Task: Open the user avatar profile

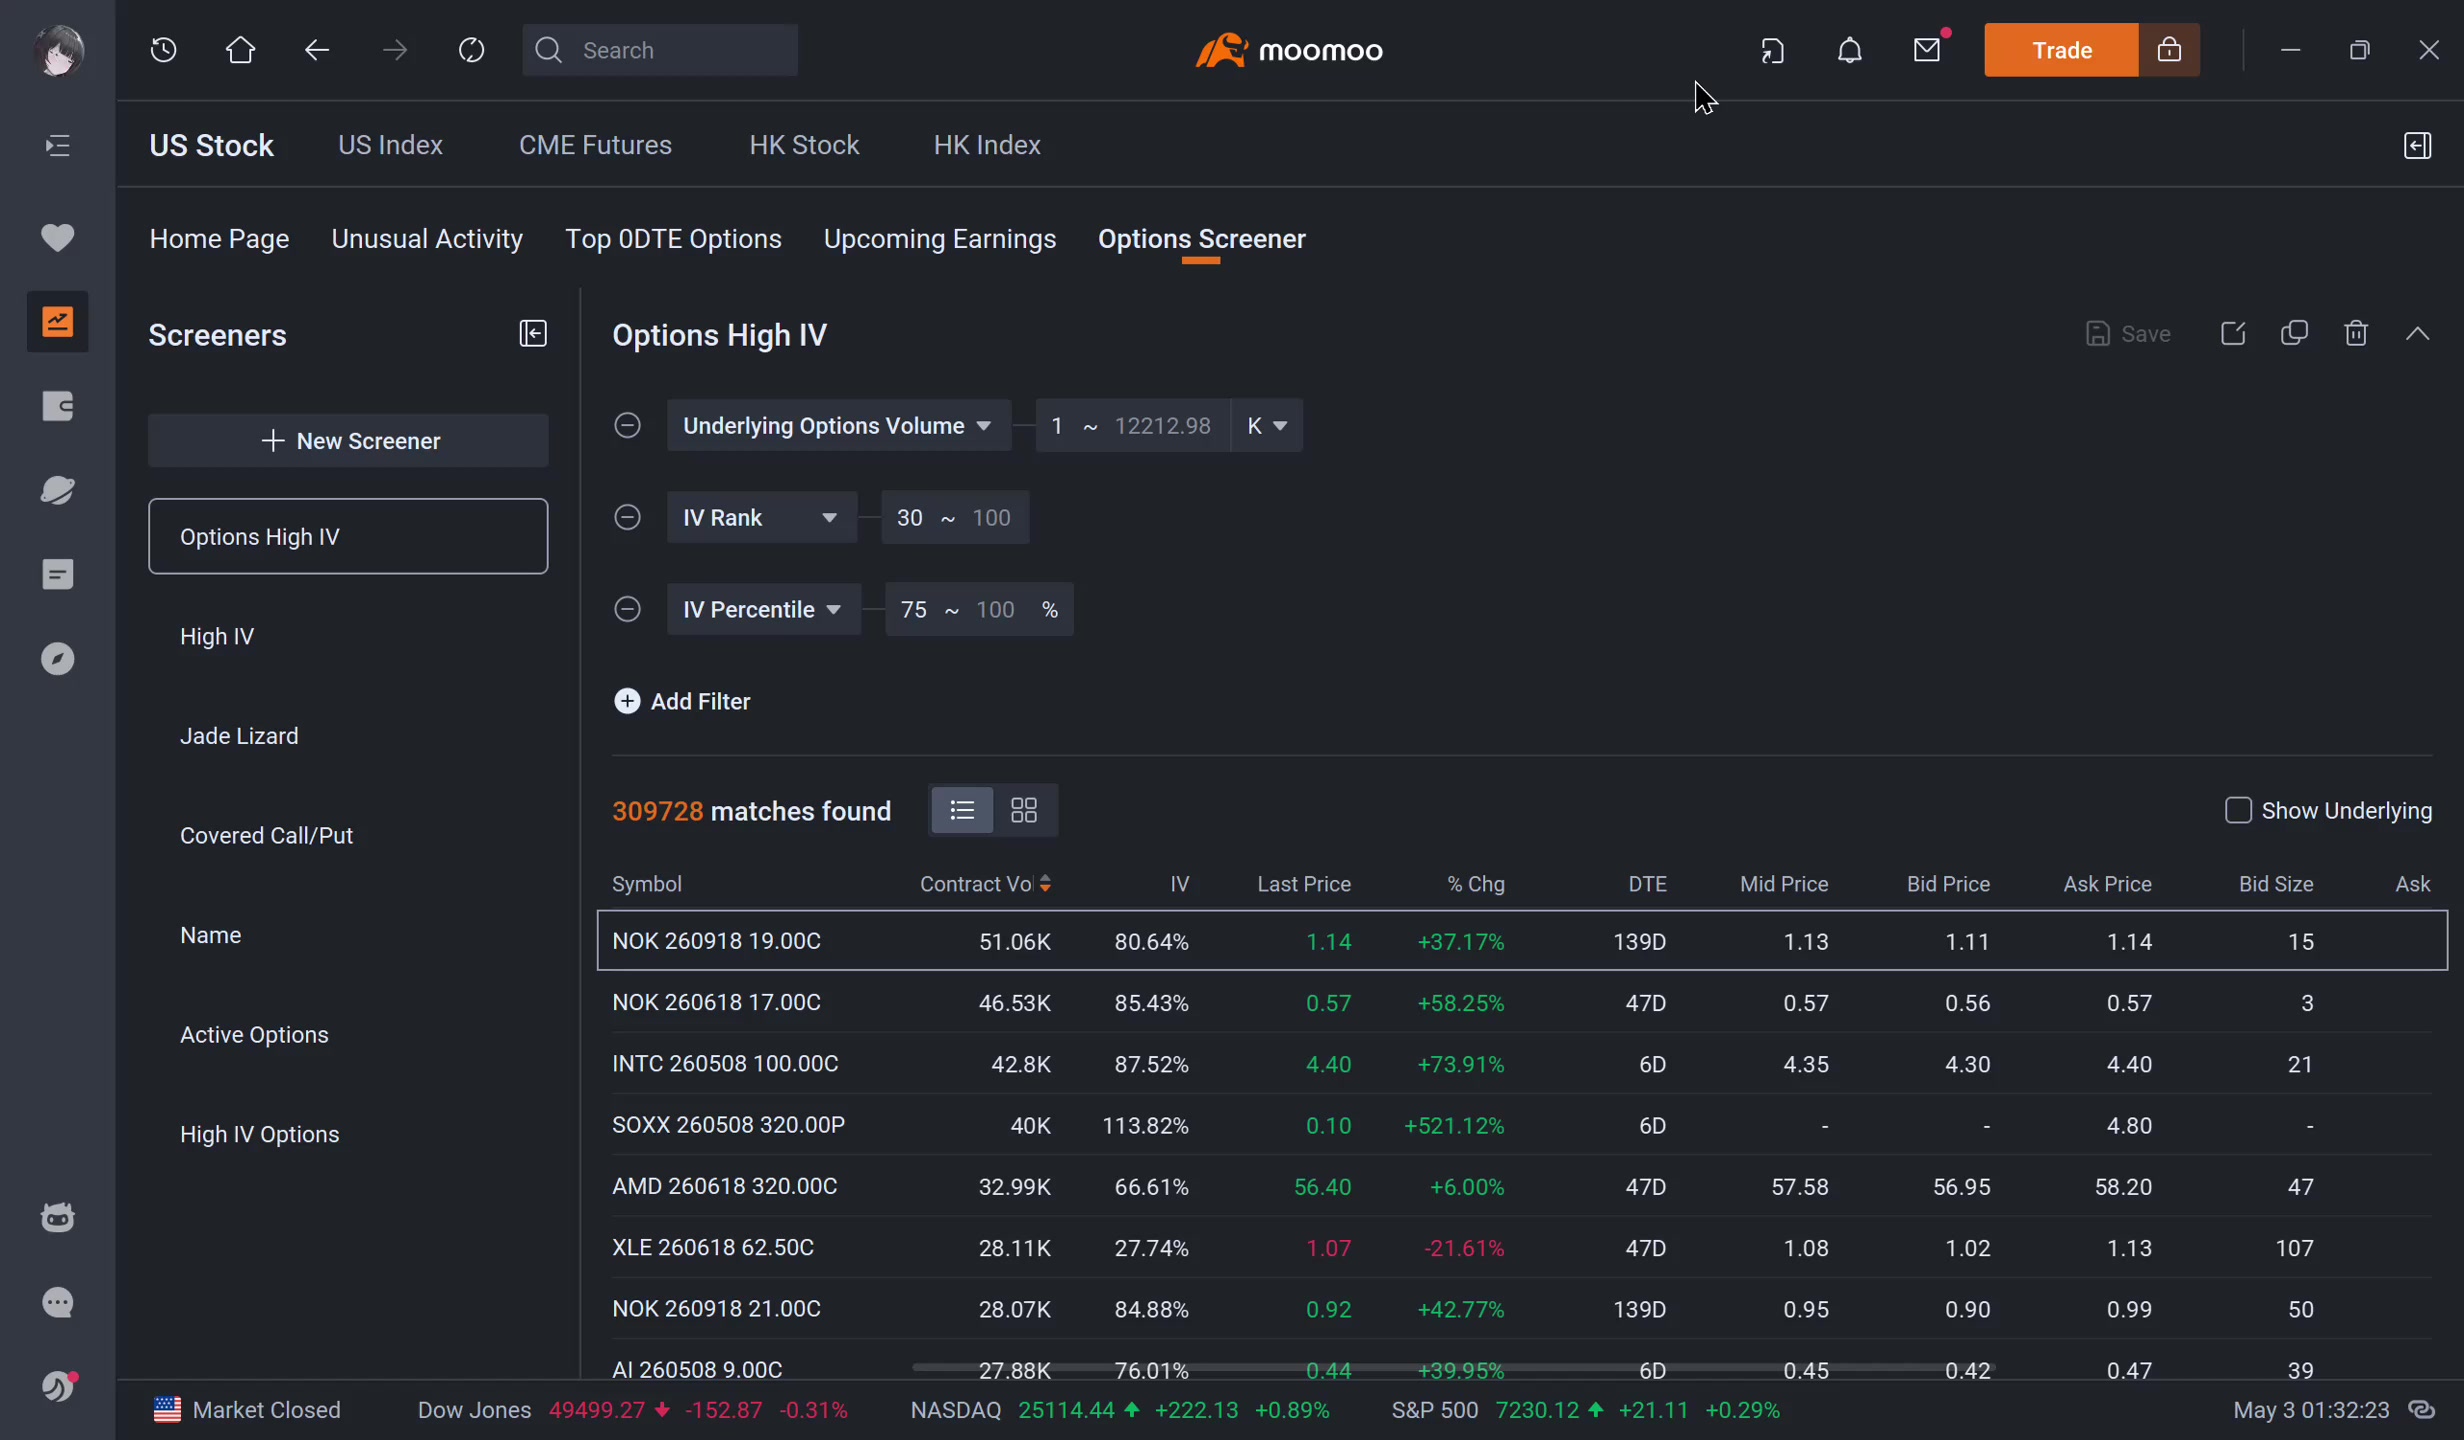Action: pyautogui.click(x=58, y=50)
